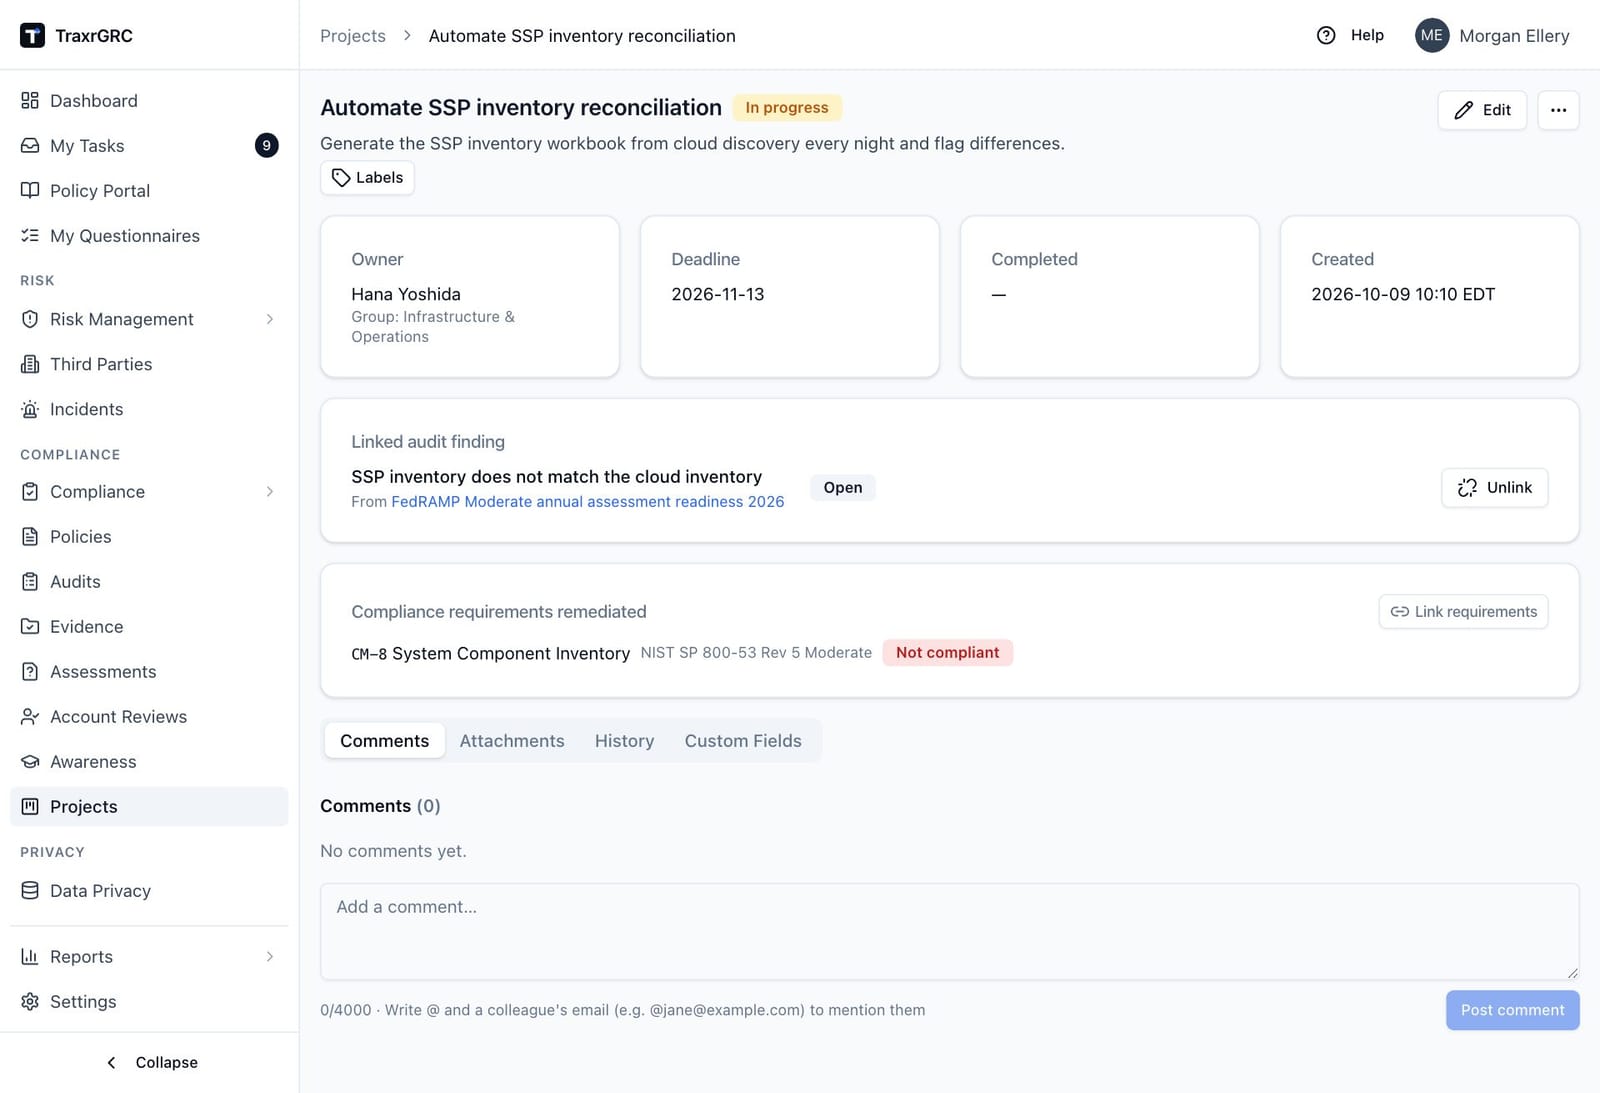1600x1093 pixels.
Task: Open Third Parties section
Action: (x=149, y=364)
